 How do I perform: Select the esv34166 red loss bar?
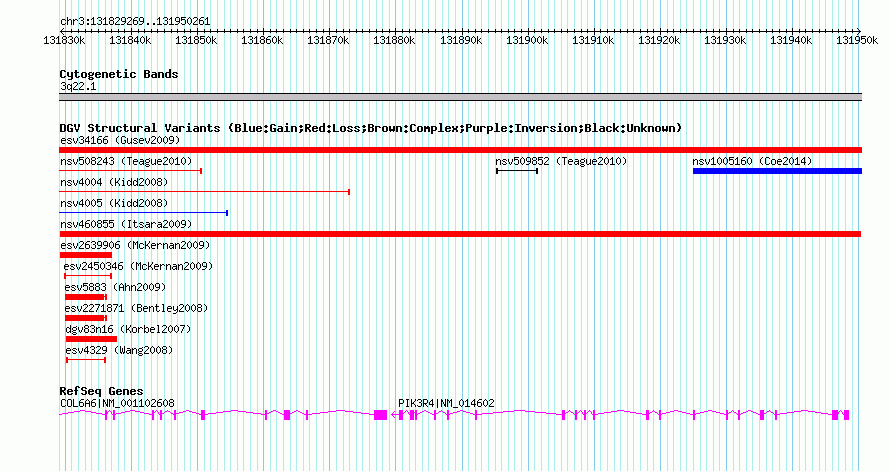(460, 150)
